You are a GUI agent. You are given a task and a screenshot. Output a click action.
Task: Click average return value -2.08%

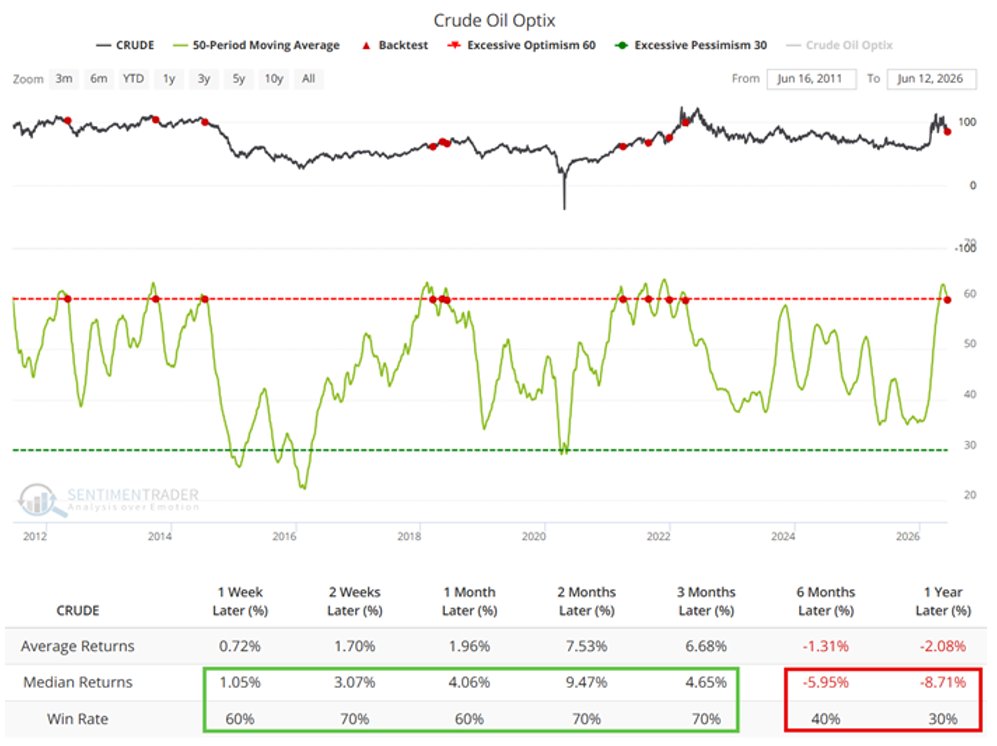(x=943, y=646)
